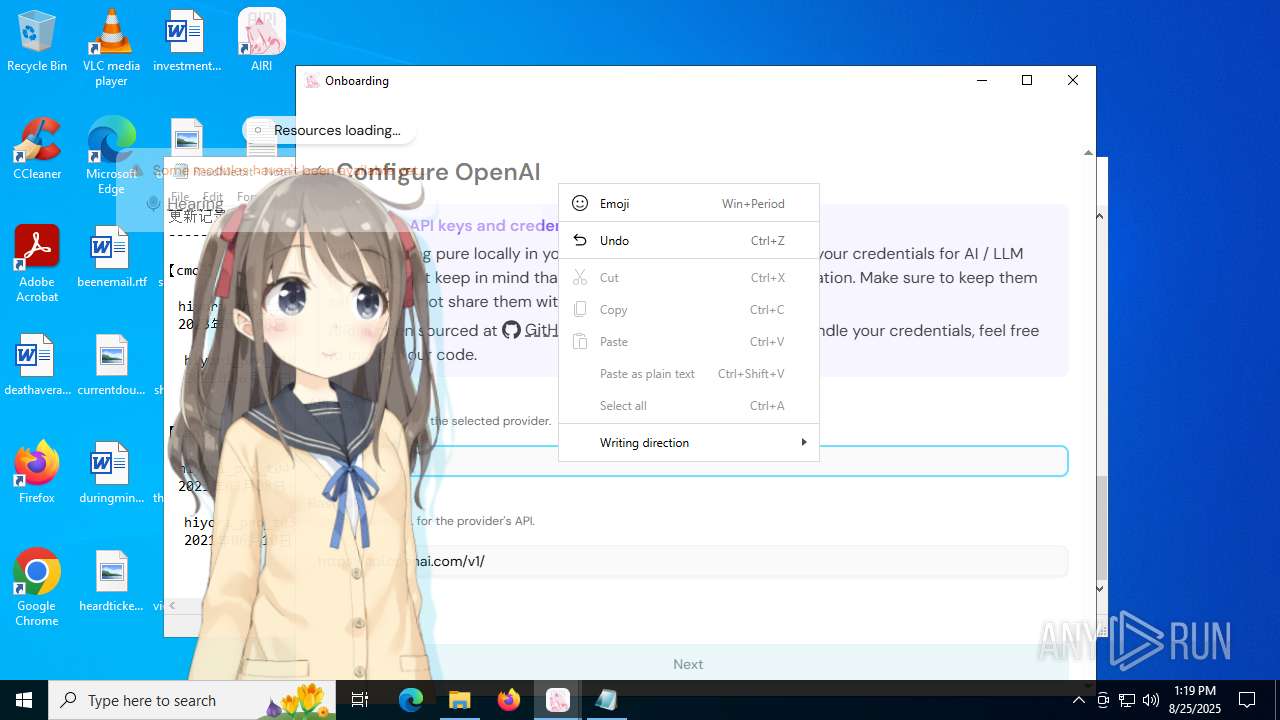Click the File menu in Notepad
The height and width of the screenshot is (720, 1280).
tap(180, 197)
